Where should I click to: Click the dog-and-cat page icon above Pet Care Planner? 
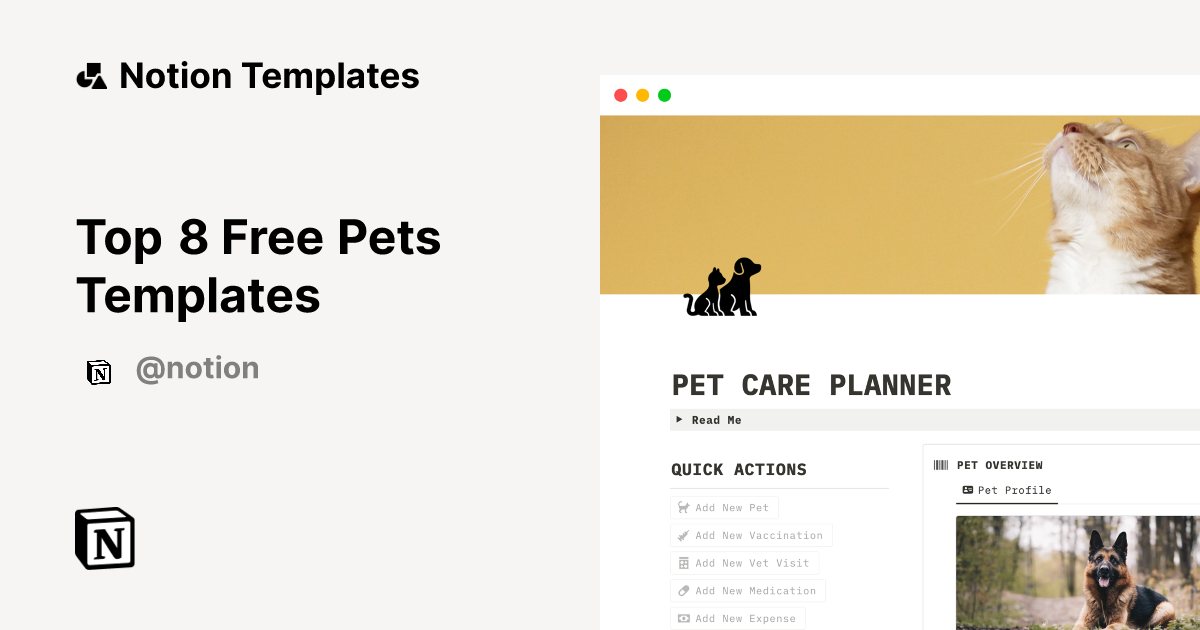(723, 288)
